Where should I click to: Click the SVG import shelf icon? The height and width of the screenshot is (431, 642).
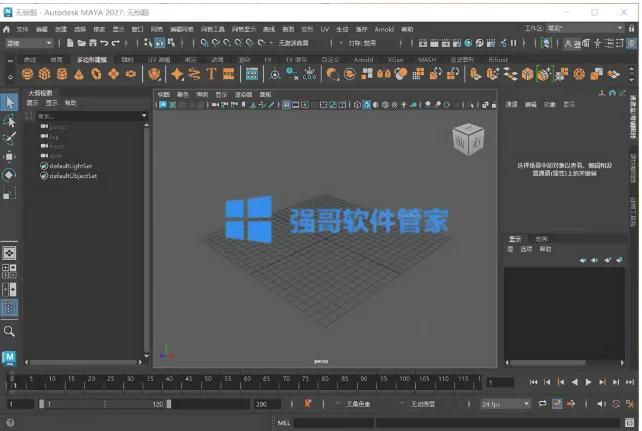click(x=228, y=74)
